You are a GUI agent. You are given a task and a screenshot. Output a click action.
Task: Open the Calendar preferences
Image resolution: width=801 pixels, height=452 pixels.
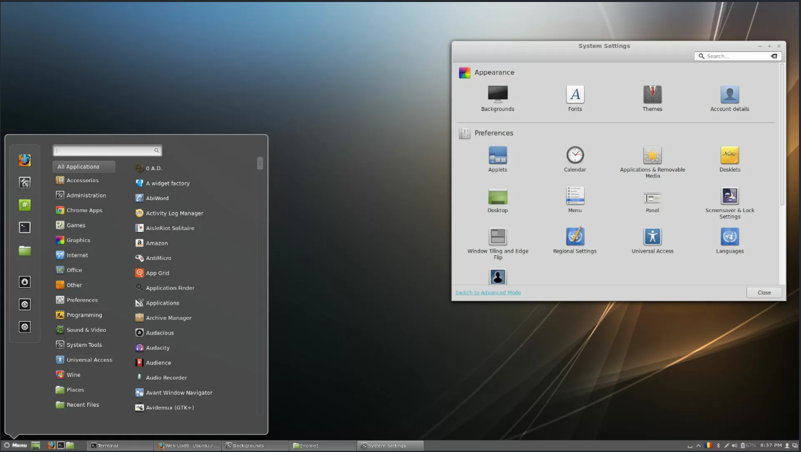click(x=575, y=156)
